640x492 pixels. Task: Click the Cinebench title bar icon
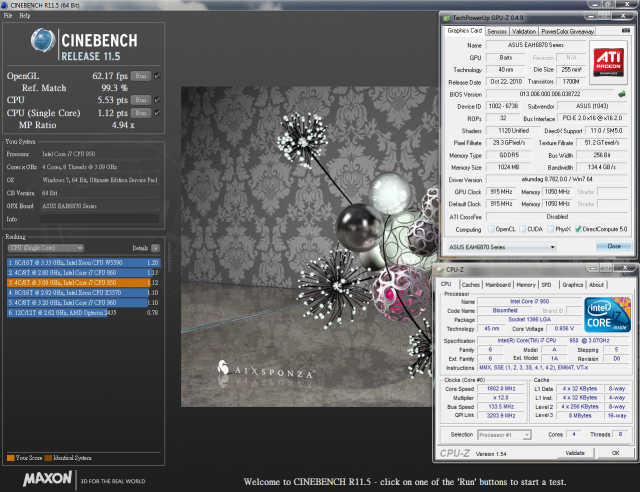point(4,5)
